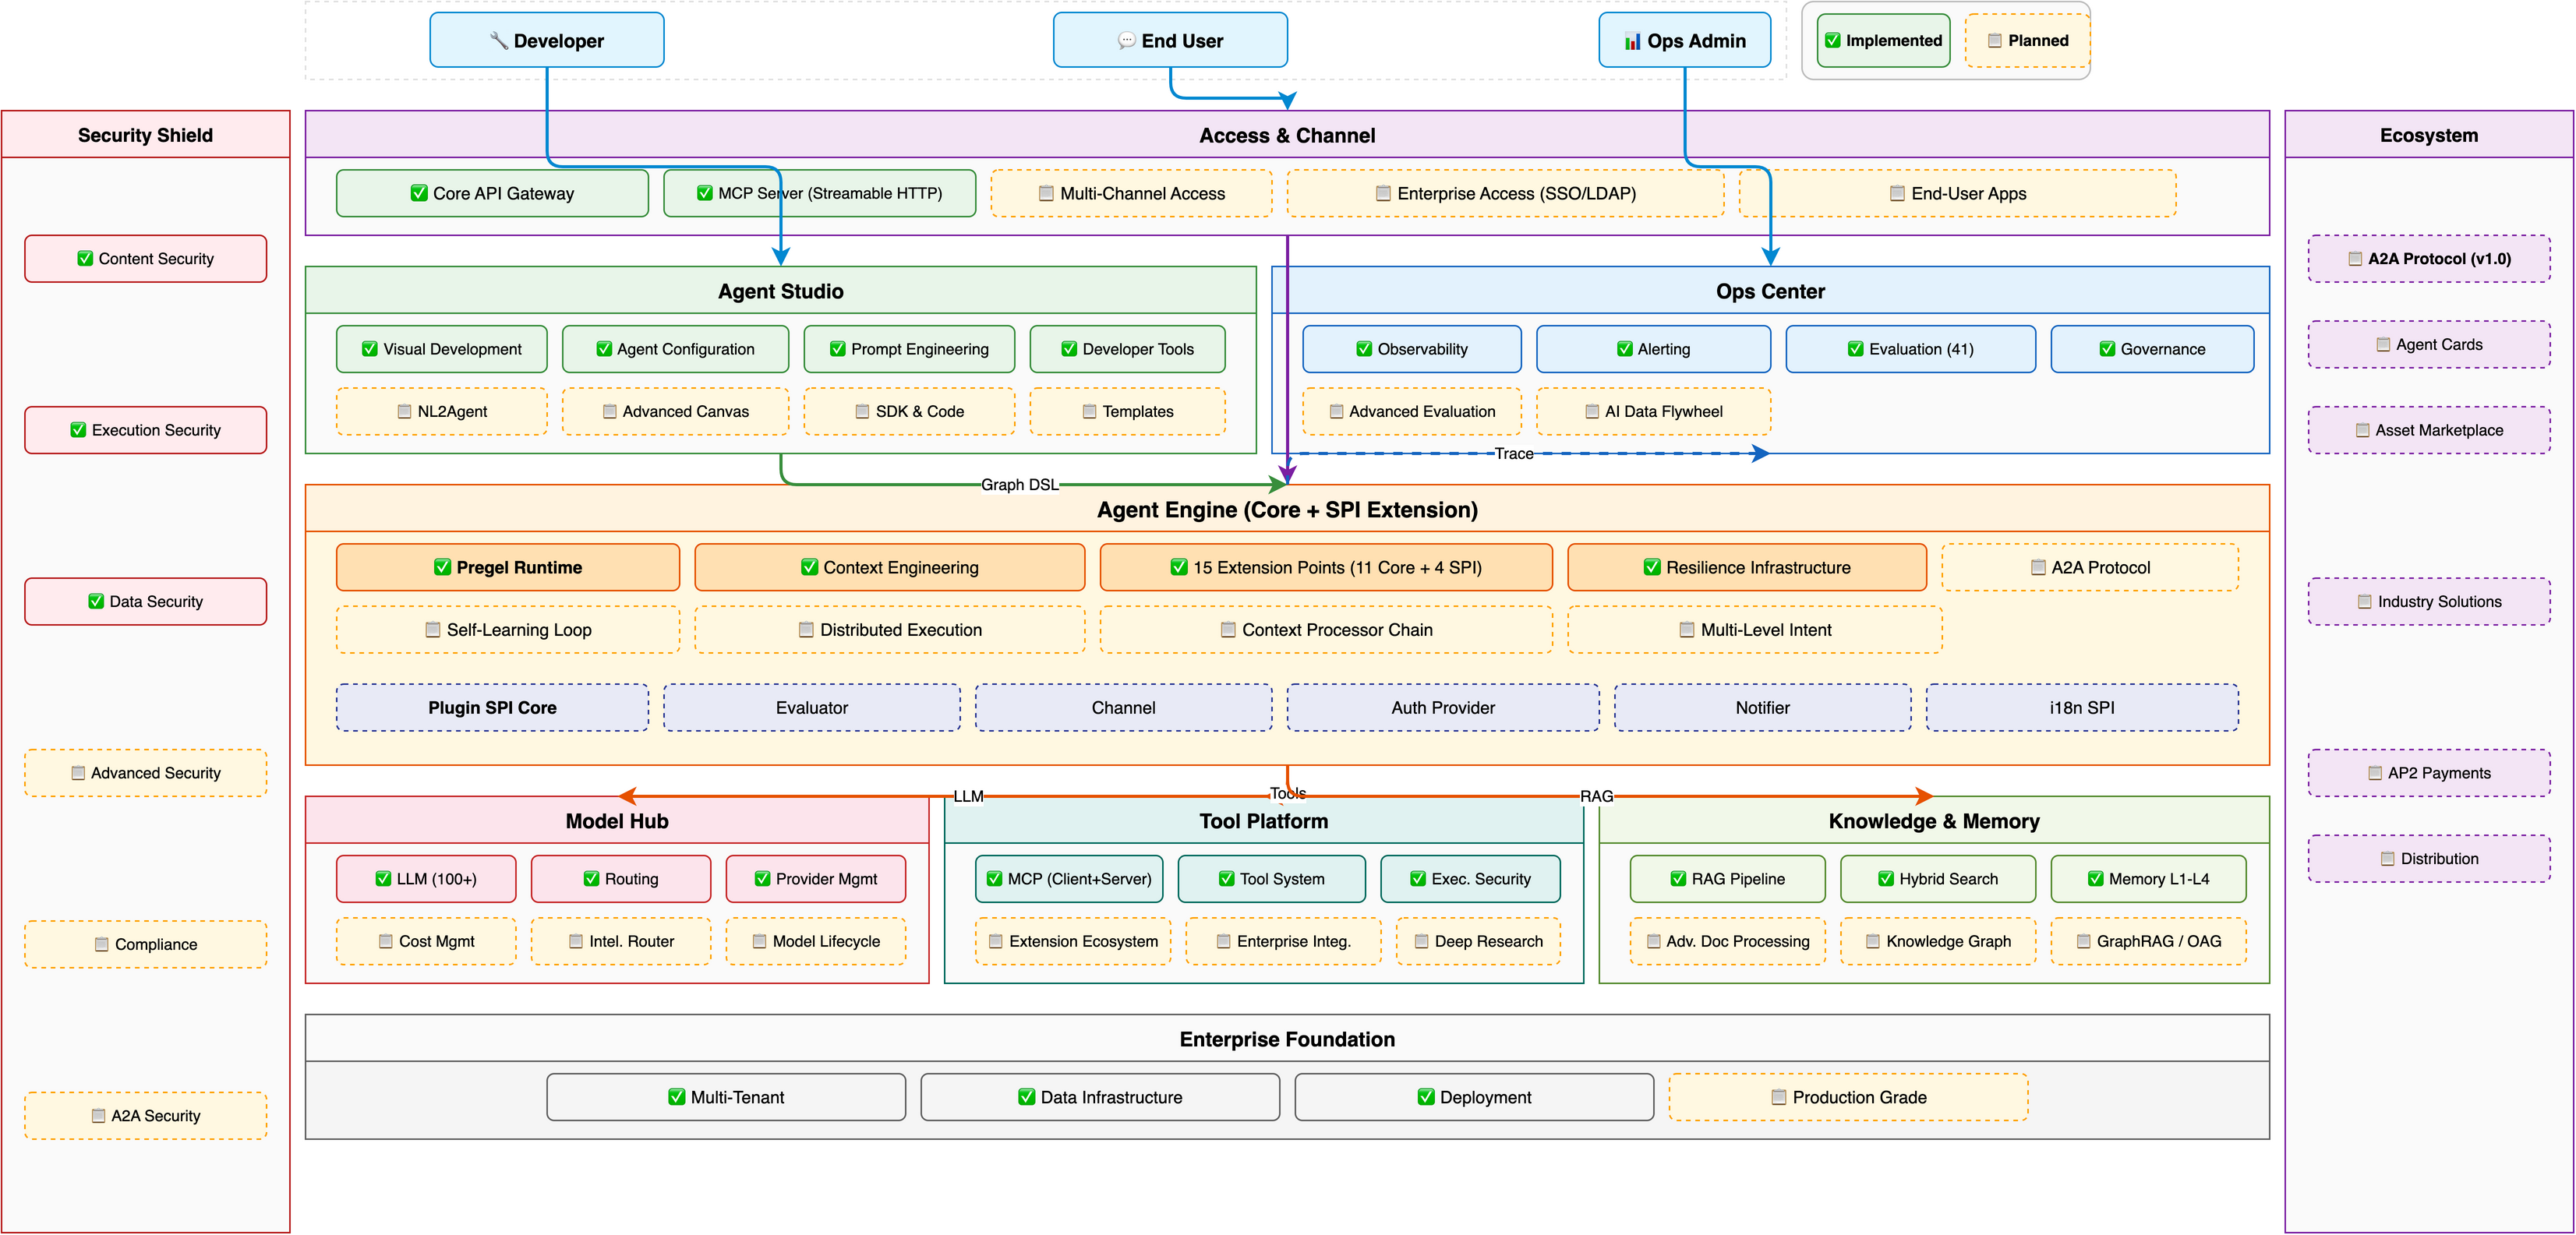Click the Enterprise Foundation section title

[x=1287, y=1039]
